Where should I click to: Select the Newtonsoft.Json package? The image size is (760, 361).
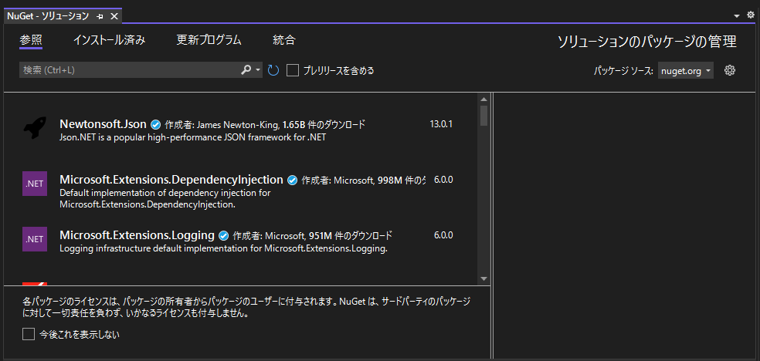240,131
